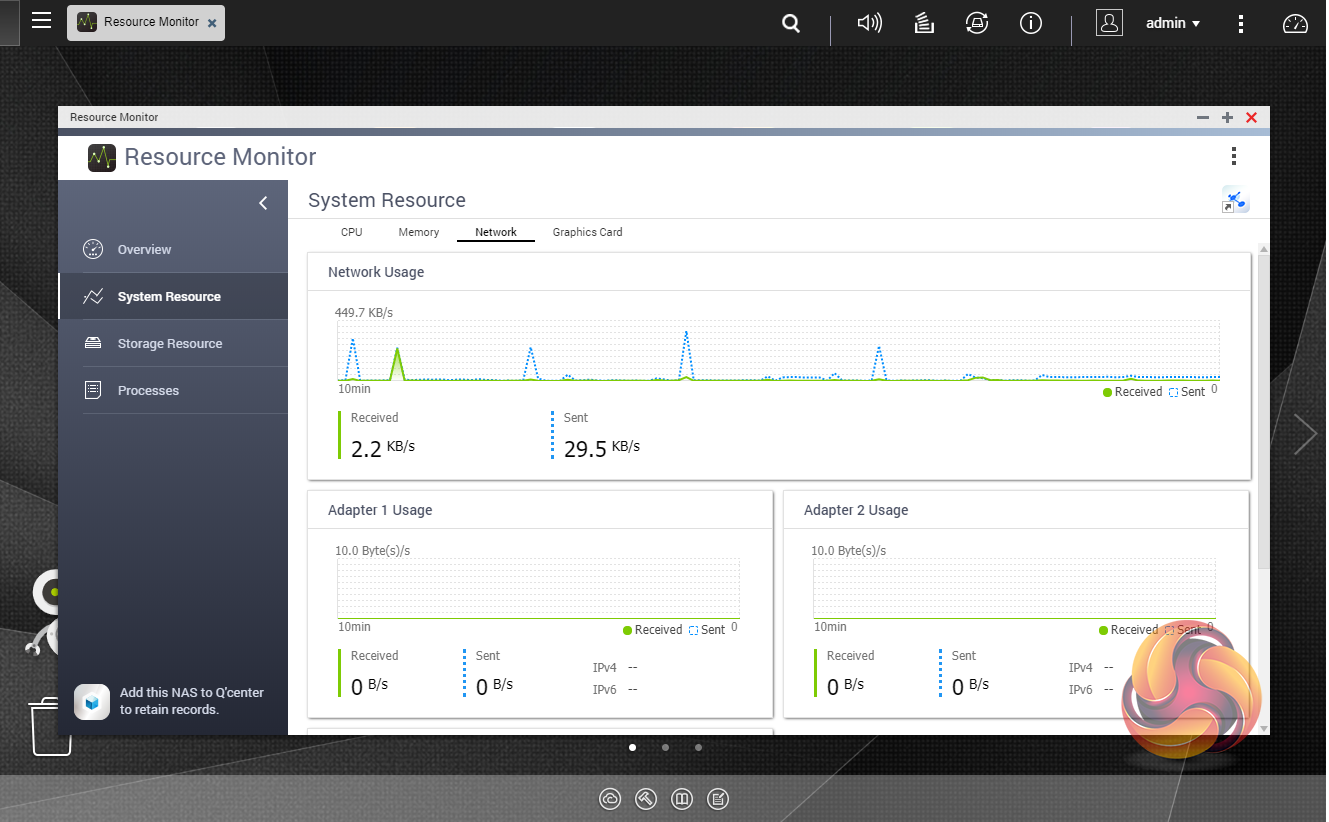
Task: Open the volume control icon
Action: (x=869, y=23)
